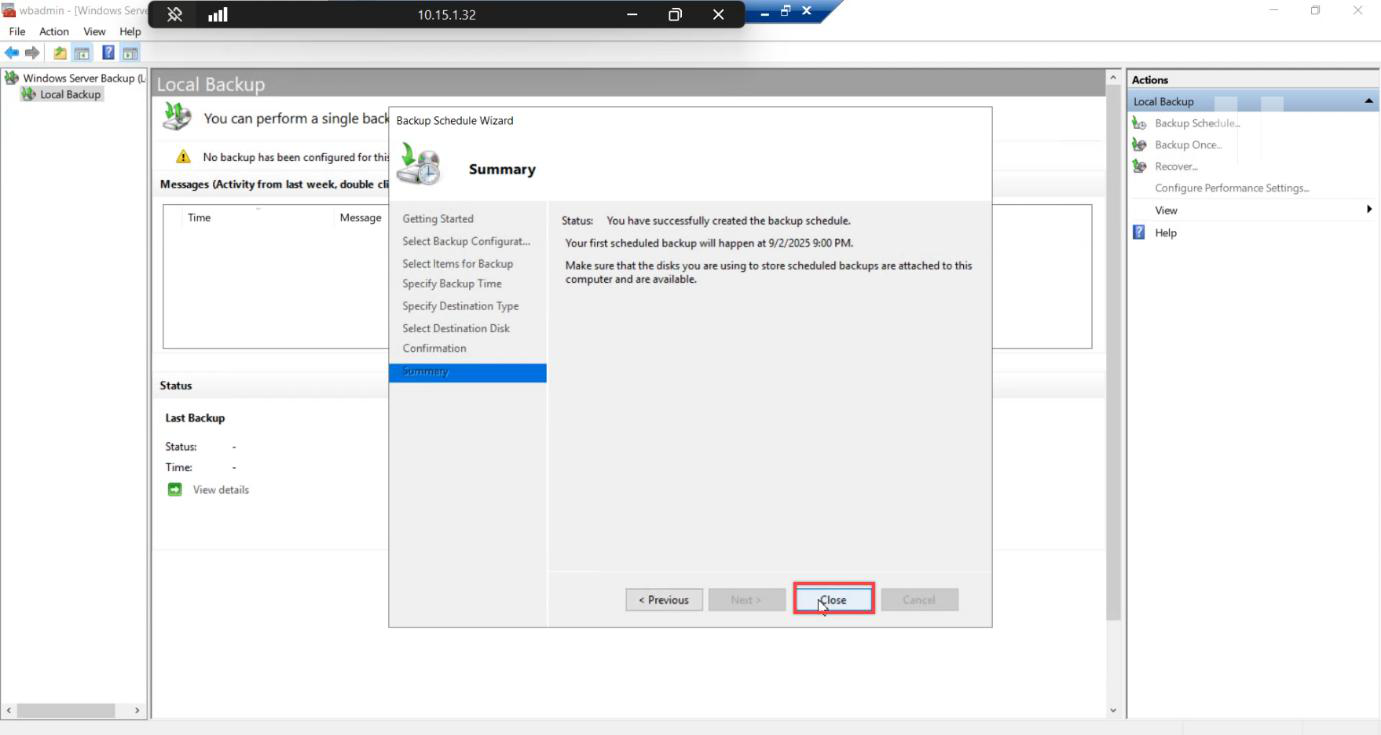Click console tree scroll right arrow
The width and height of the screenshot is (1381, 735).
(x=138, y=710)
